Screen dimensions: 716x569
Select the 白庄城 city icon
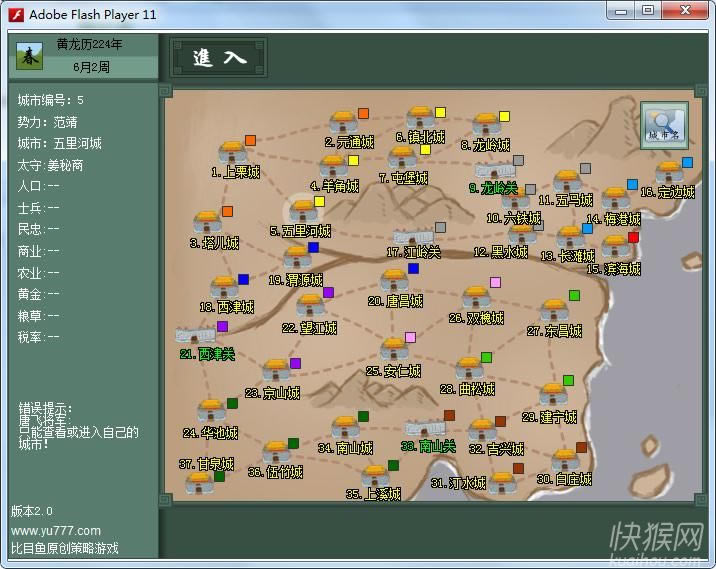(565, 460)
